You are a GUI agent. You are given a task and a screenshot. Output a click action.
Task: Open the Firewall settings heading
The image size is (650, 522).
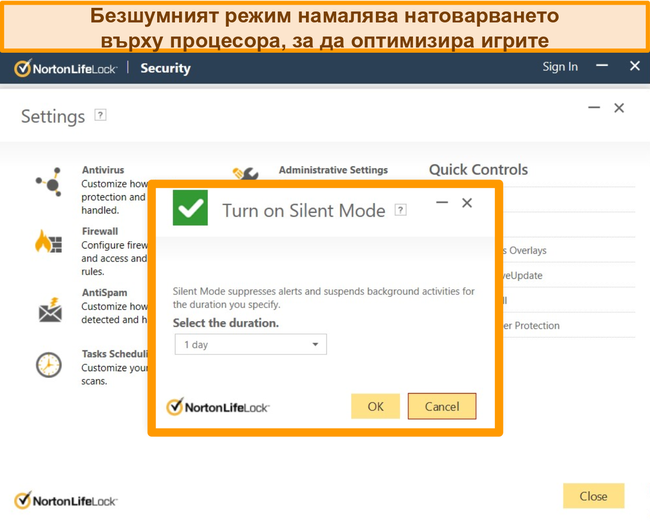pos(100,231)
